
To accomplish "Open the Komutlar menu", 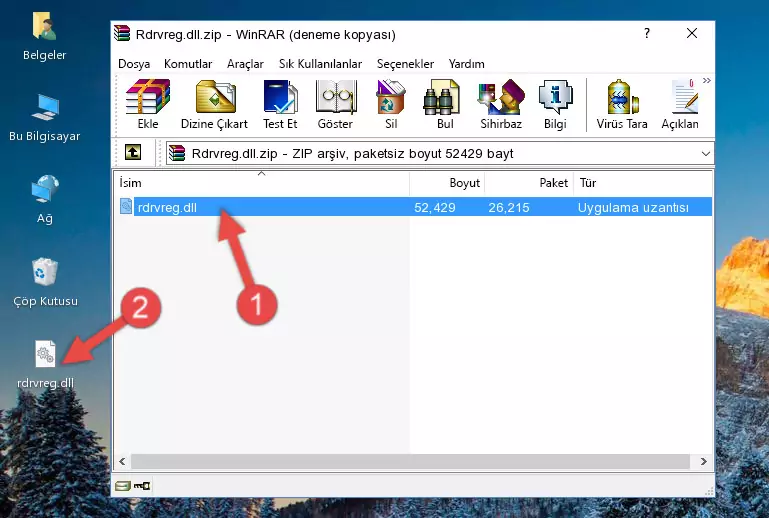I will tap(188, 64).
